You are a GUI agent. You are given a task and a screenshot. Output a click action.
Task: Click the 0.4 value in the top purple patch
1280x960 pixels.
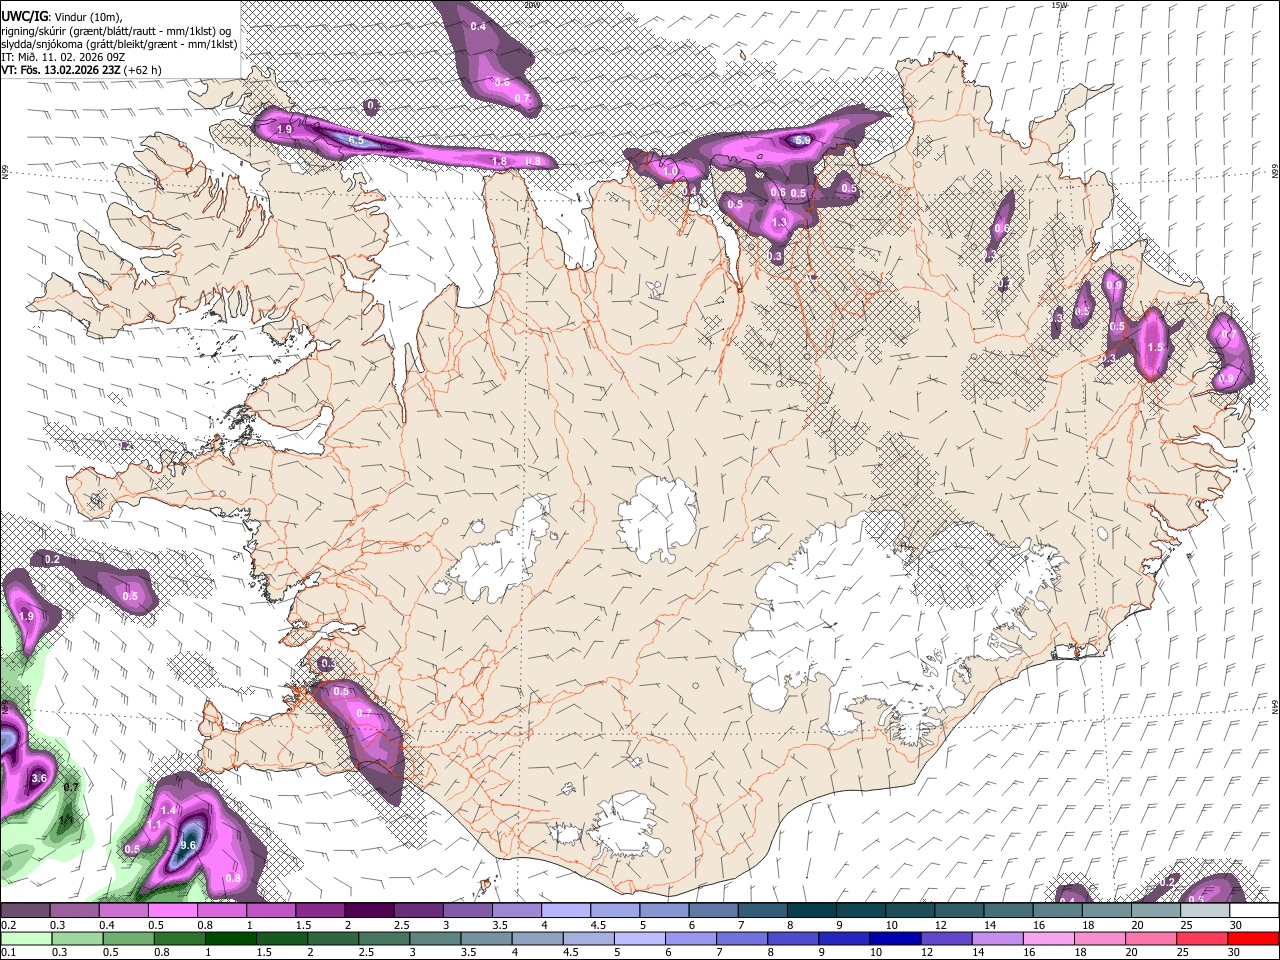pos(478,27)
